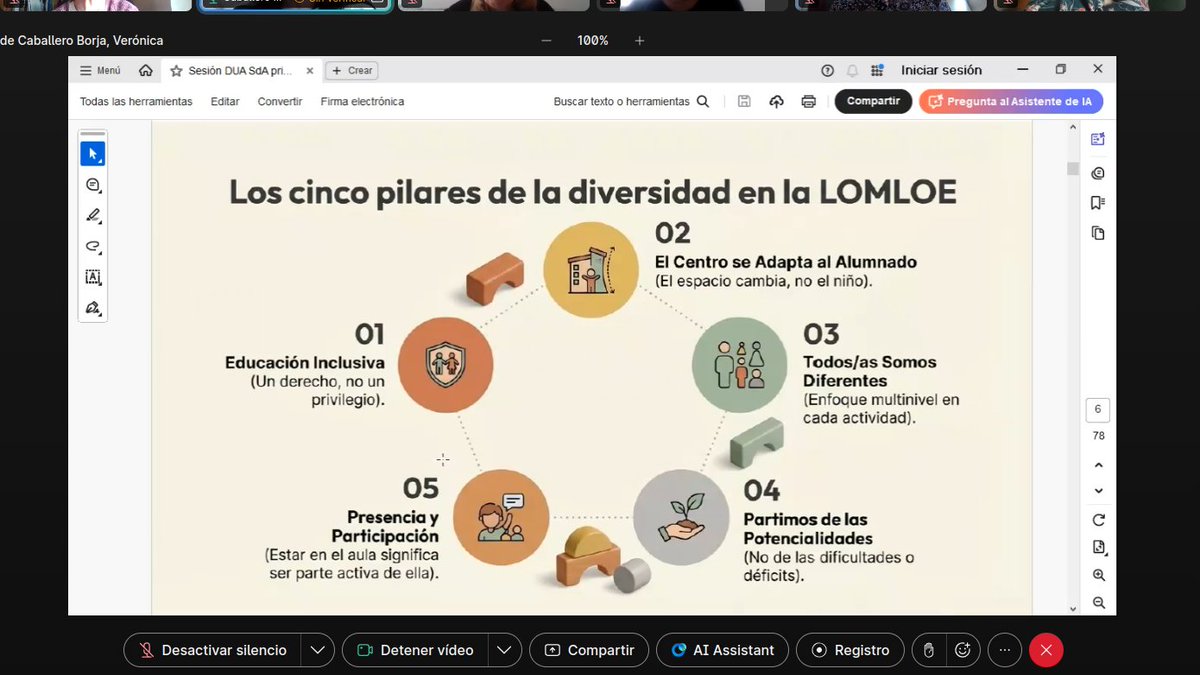Screen dimensions: 1200x675
Task: Close the Sesión DUA SdA tab
Action: pos(310,71)
